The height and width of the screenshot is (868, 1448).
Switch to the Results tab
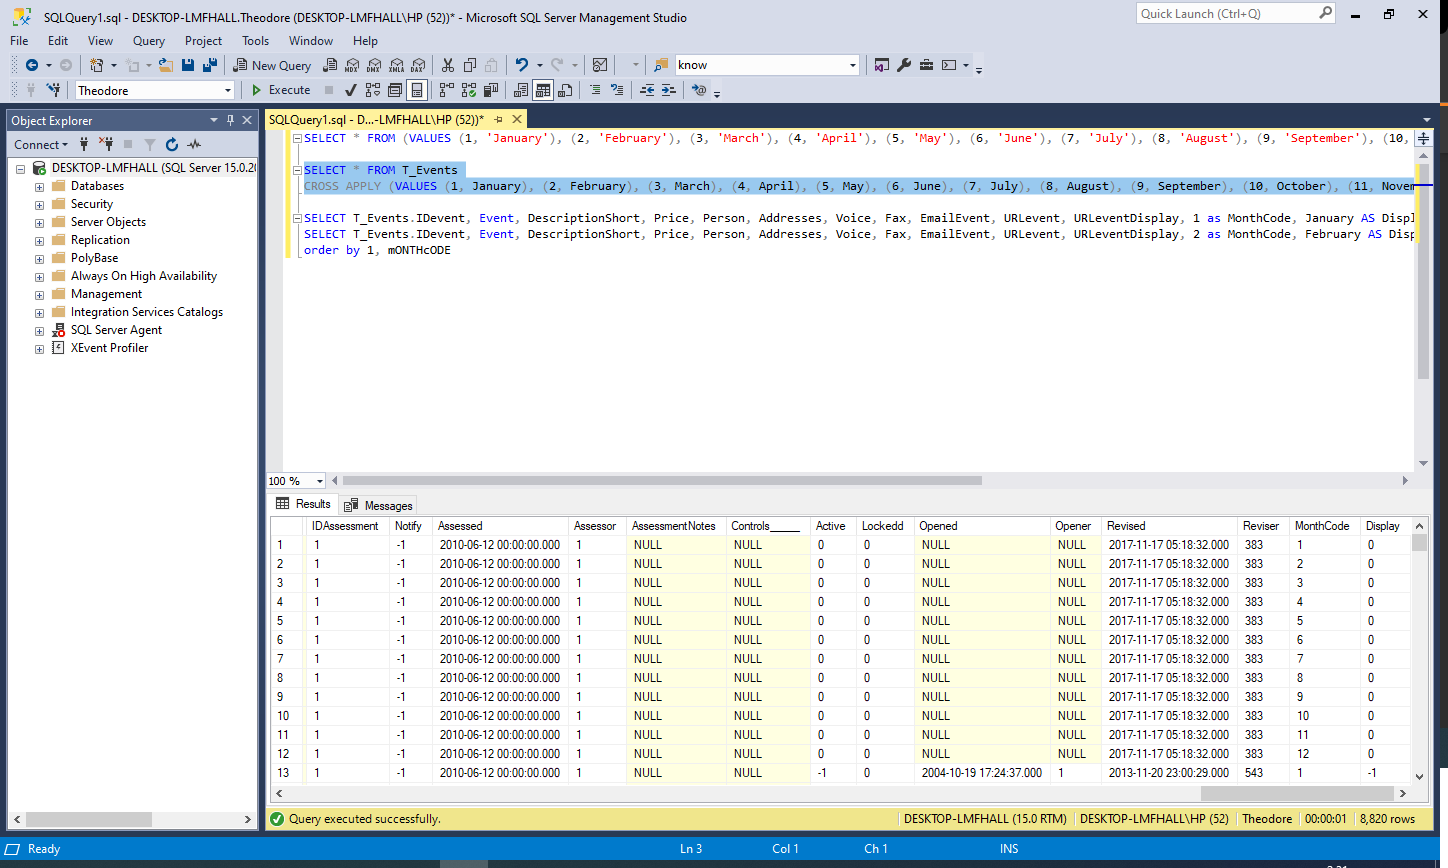303,504
